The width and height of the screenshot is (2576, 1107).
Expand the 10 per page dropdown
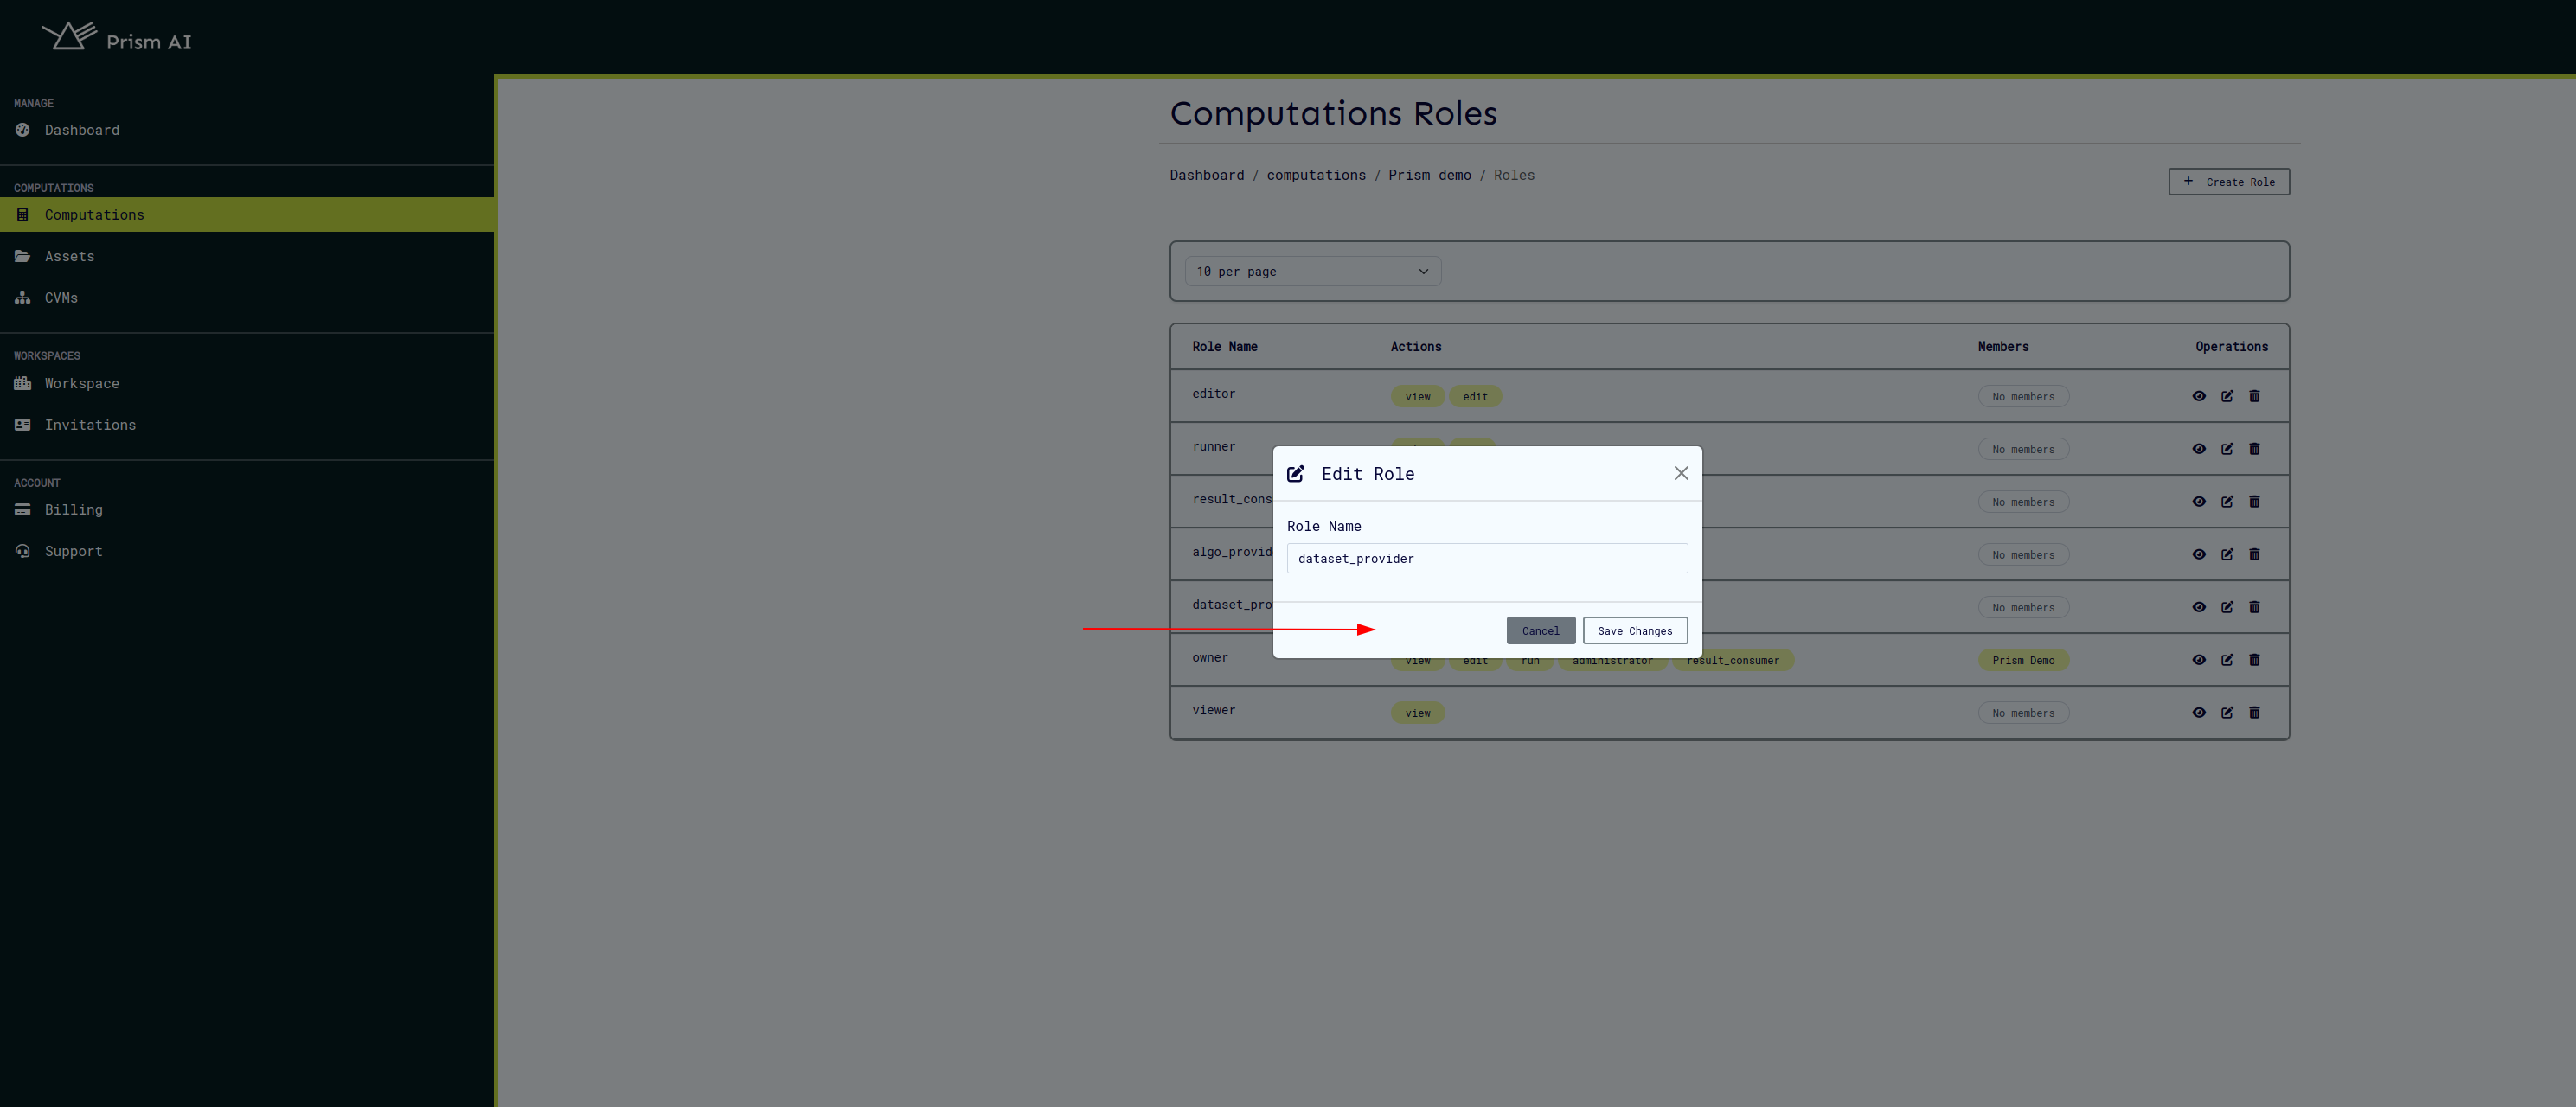point(1313,271)
